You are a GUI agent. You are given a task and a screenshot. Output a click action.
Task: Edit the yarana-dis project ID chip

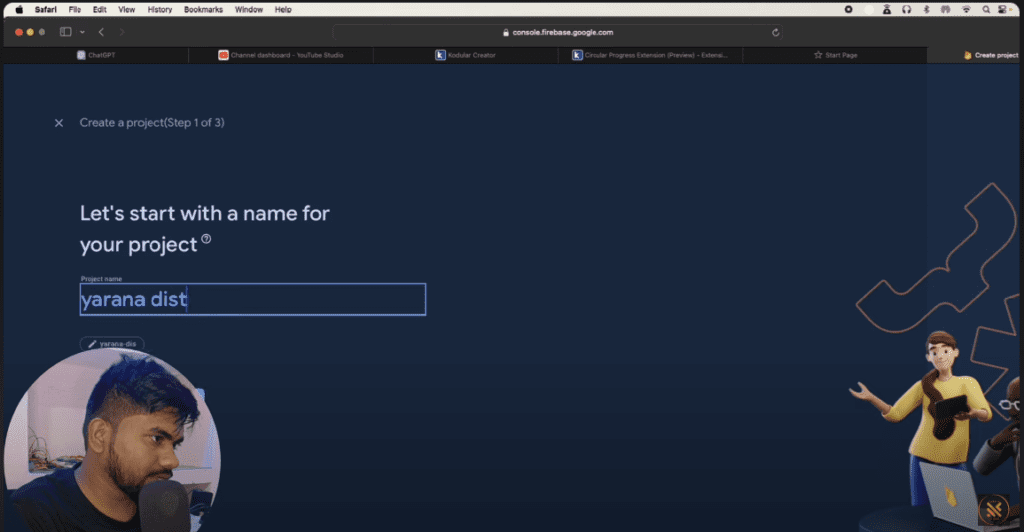pyautogui.click(x=112, y=344)
